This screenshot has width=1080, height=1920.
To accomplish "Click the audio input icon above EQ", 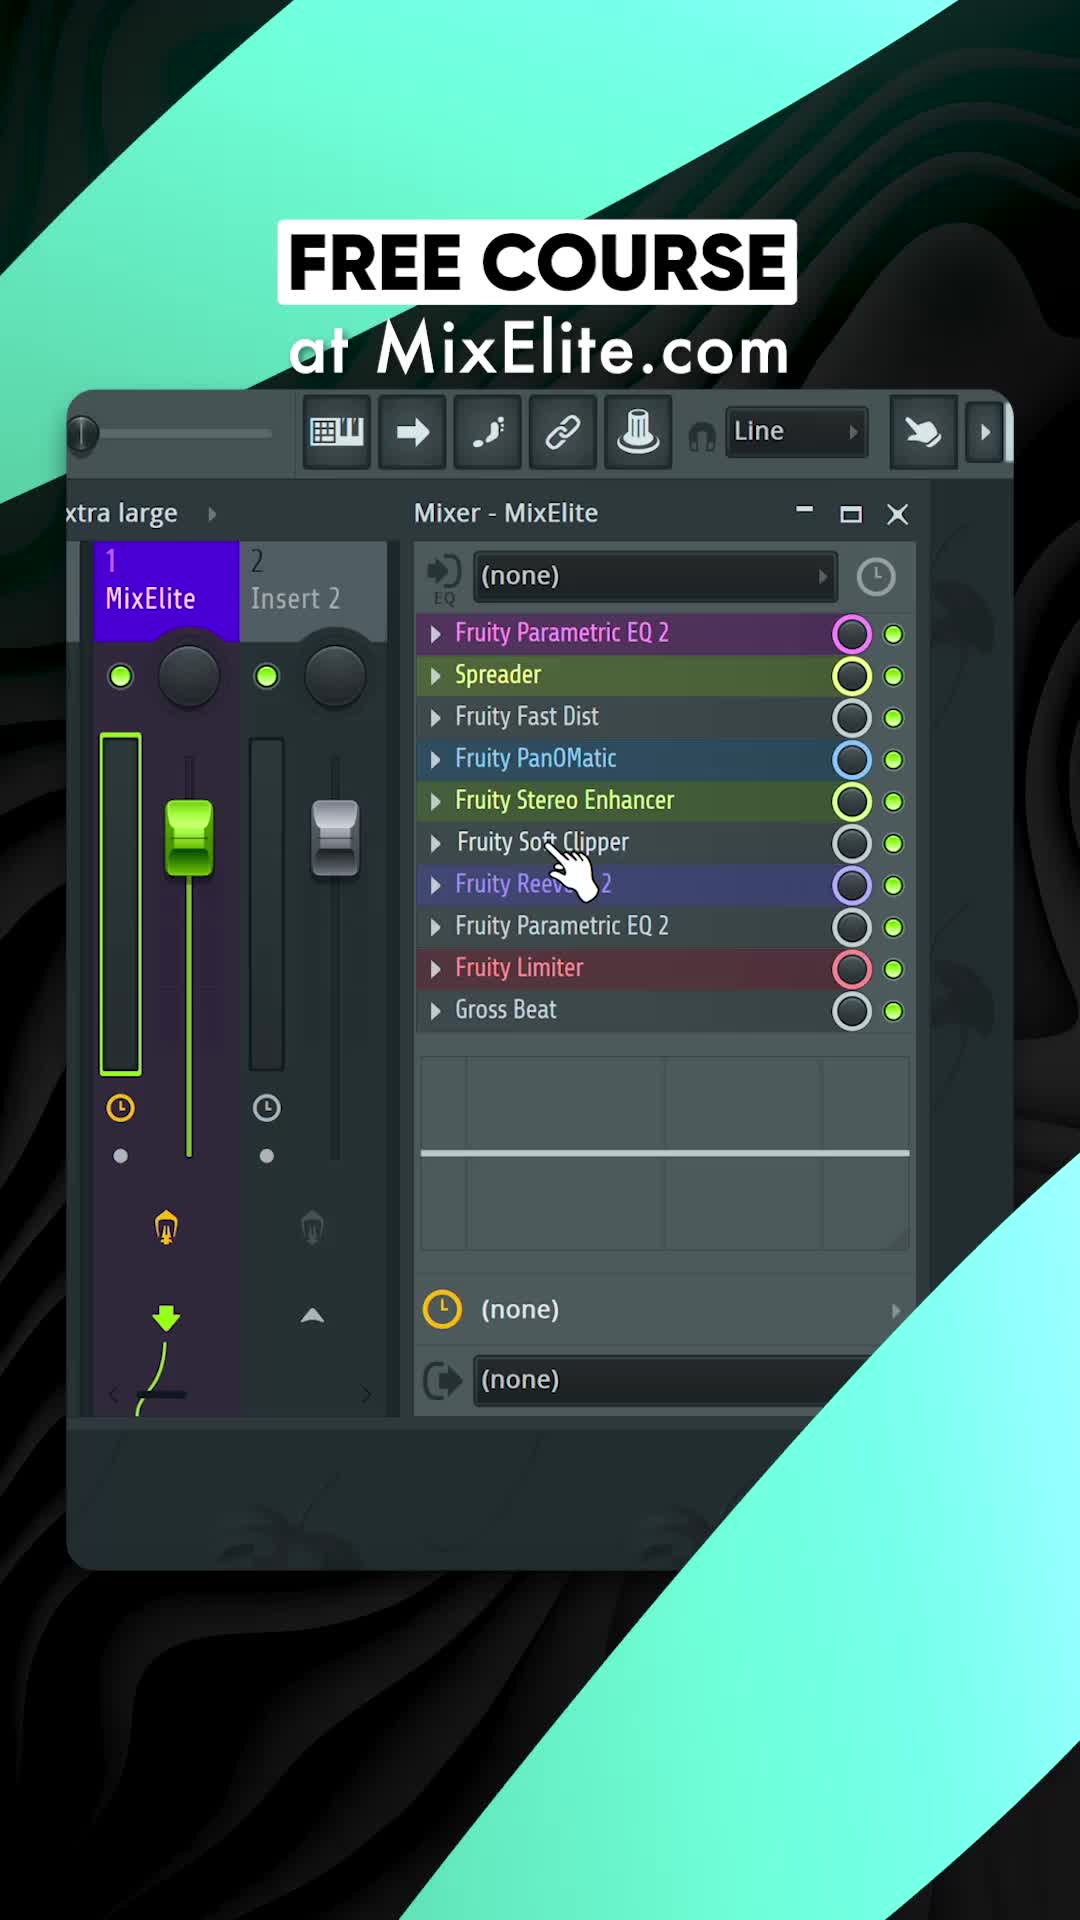I will [x=443, y=572].
